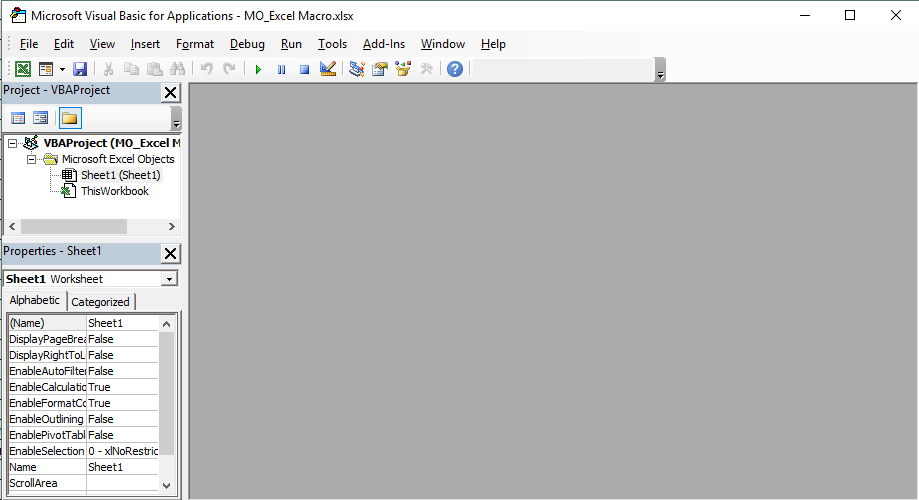Click EnableCalculation True value
Viewport: 919px width, 500px height.
122,387
